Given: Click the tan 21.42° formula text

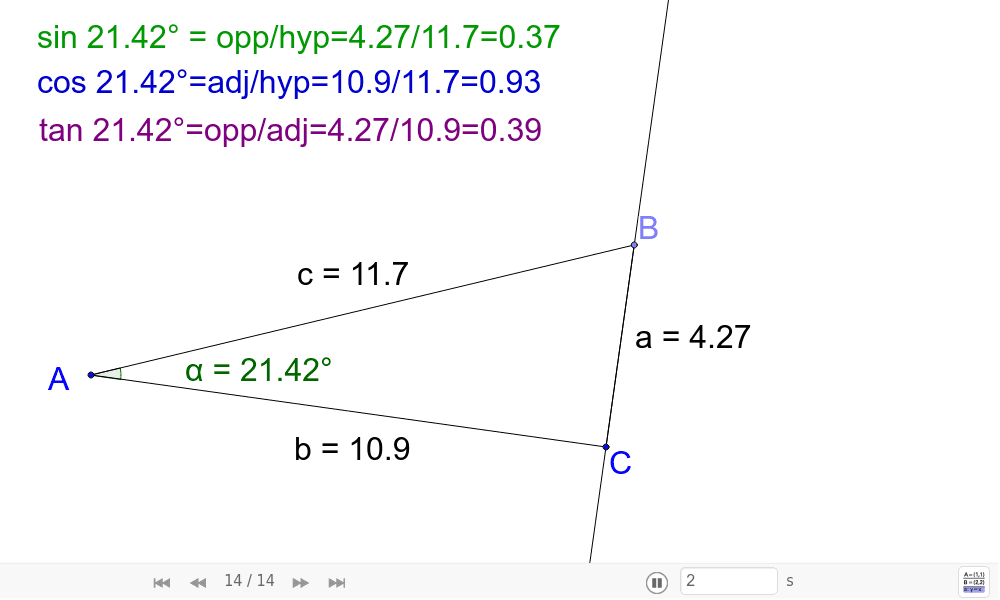Looking at the screenshot, I should point(290,130).
